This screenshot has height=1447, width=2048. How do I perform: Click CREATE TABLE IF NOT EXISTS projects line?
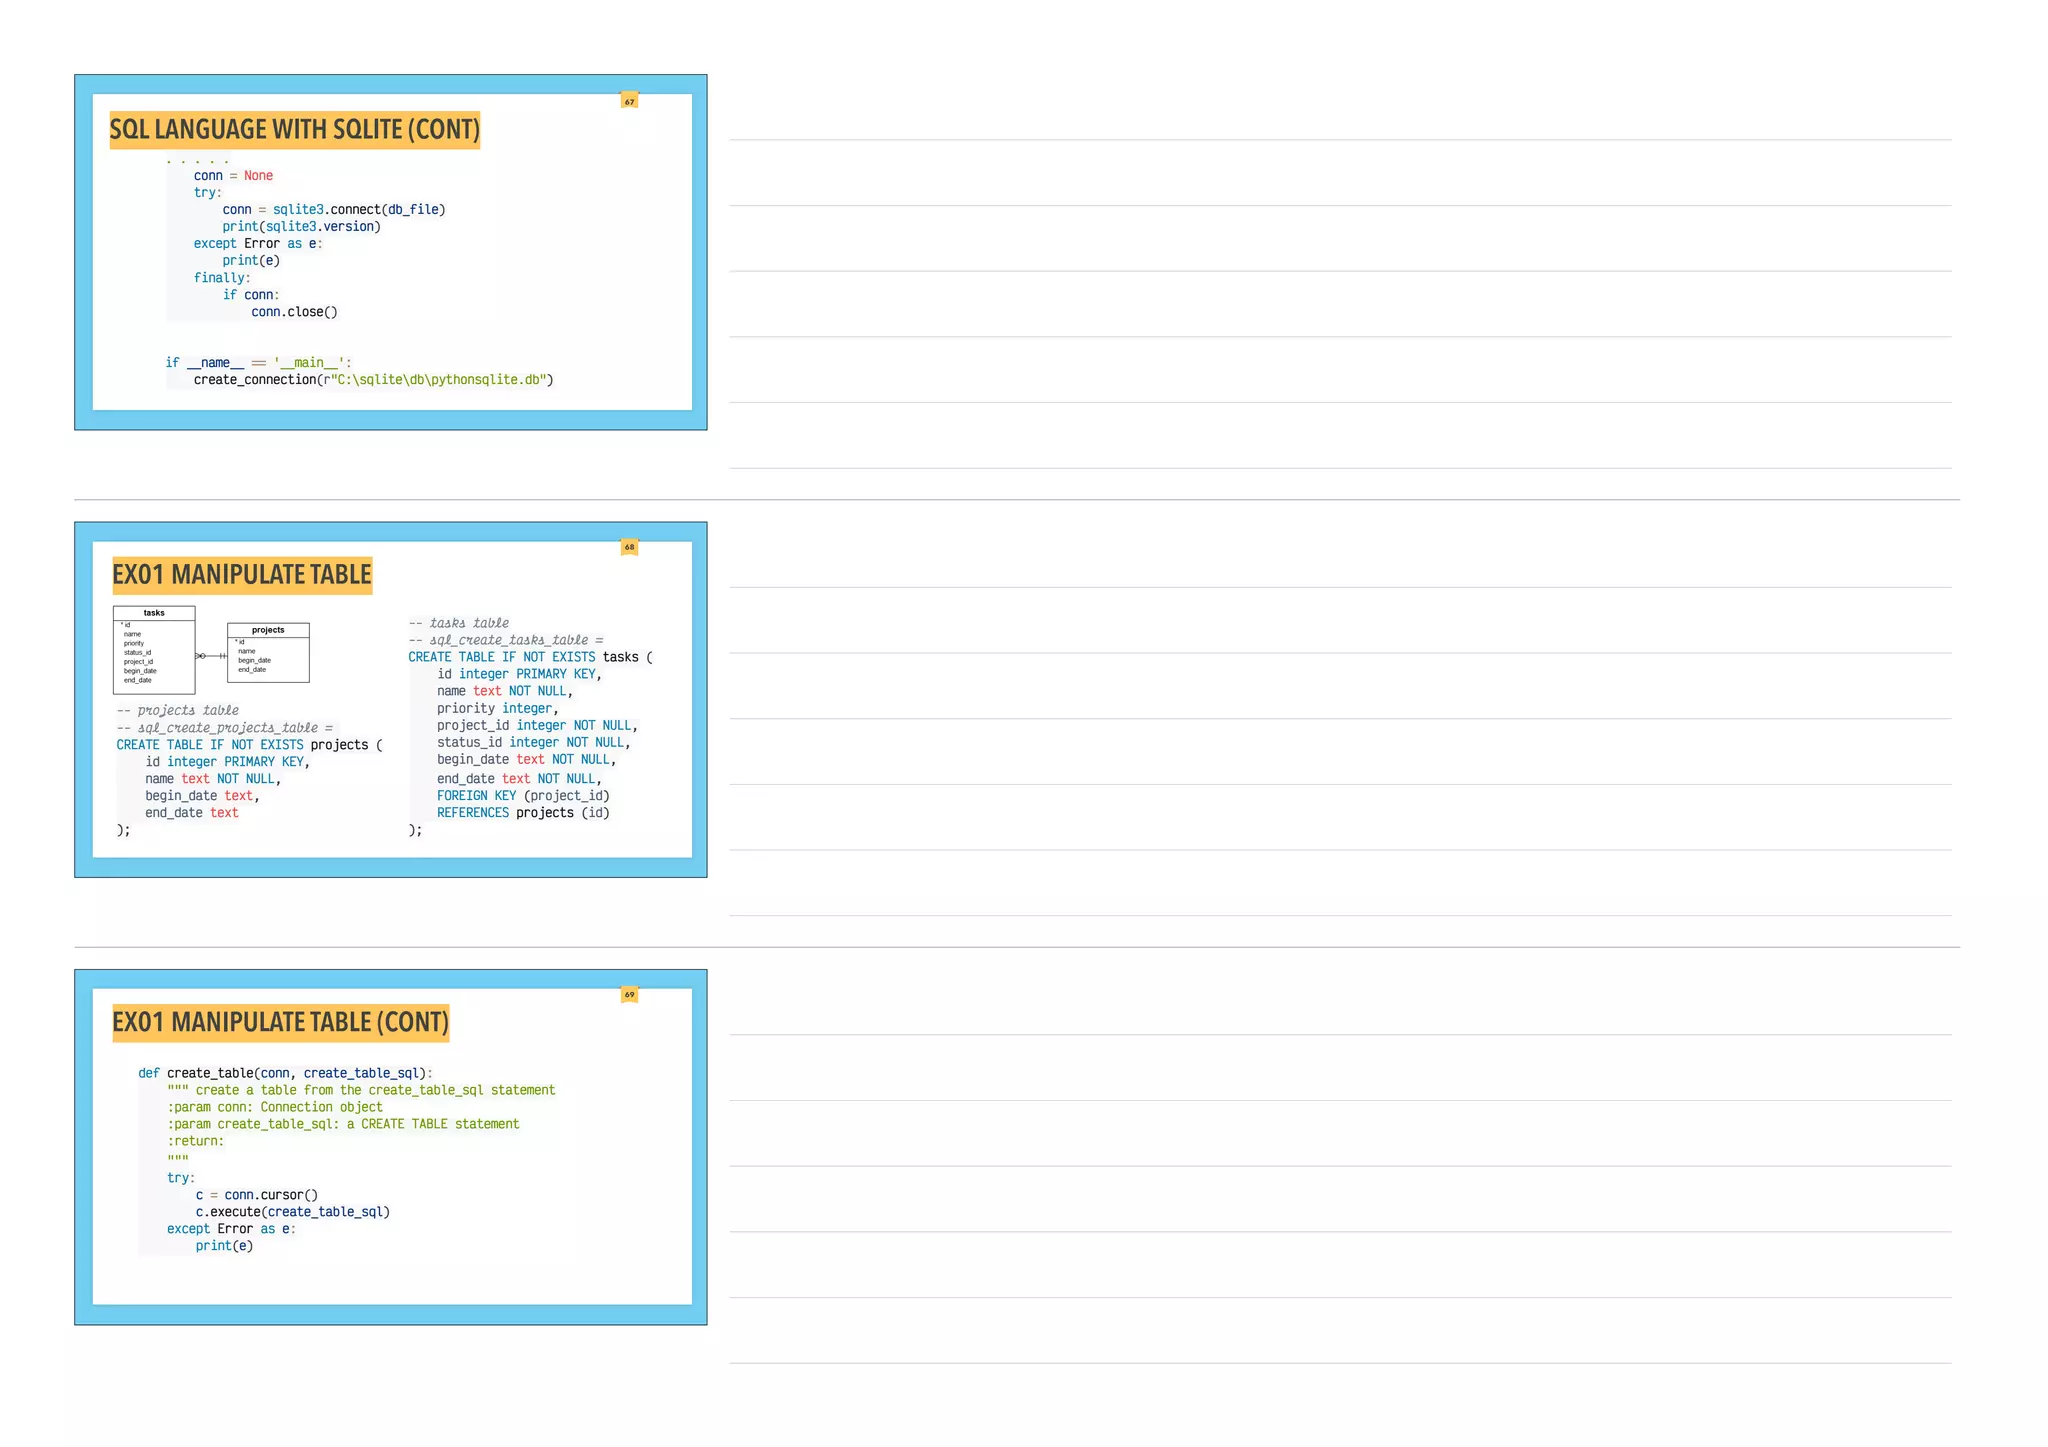click(249, 745)
